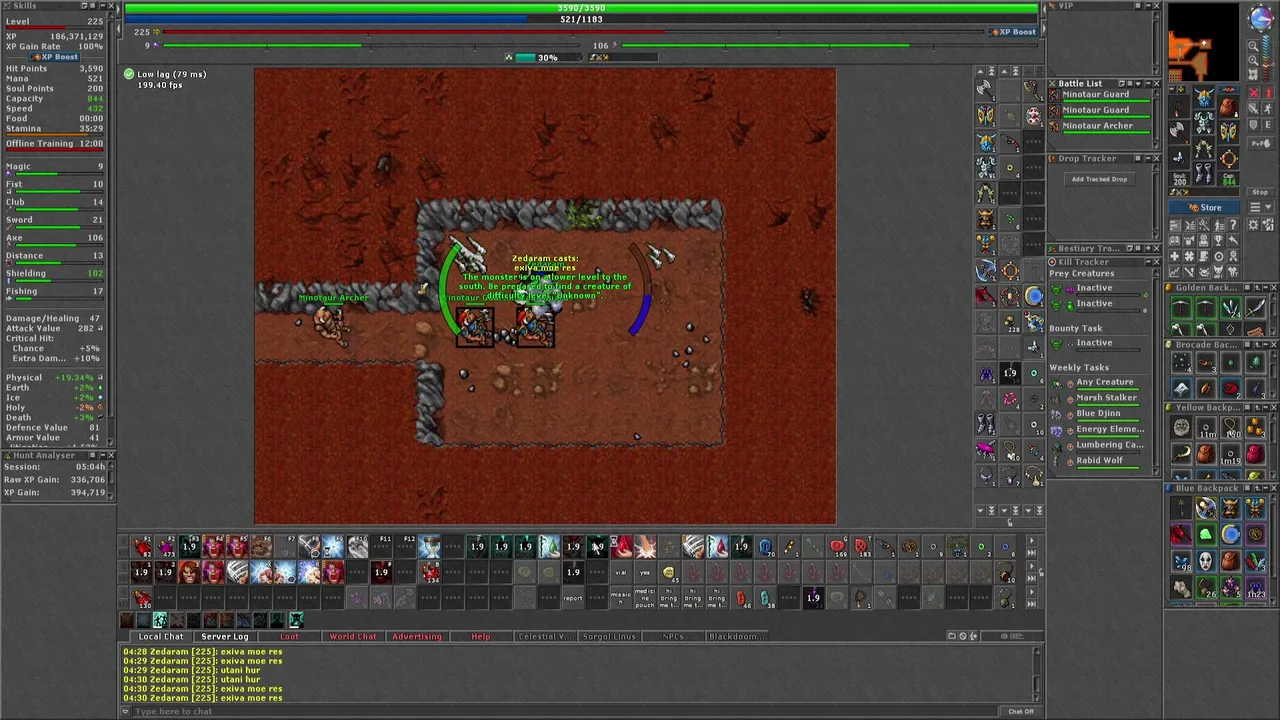The width and height of the screenshot is (1280, 720).
Task: Trigger the 'yes' hotkey slot
Action: tap(643, 572)
